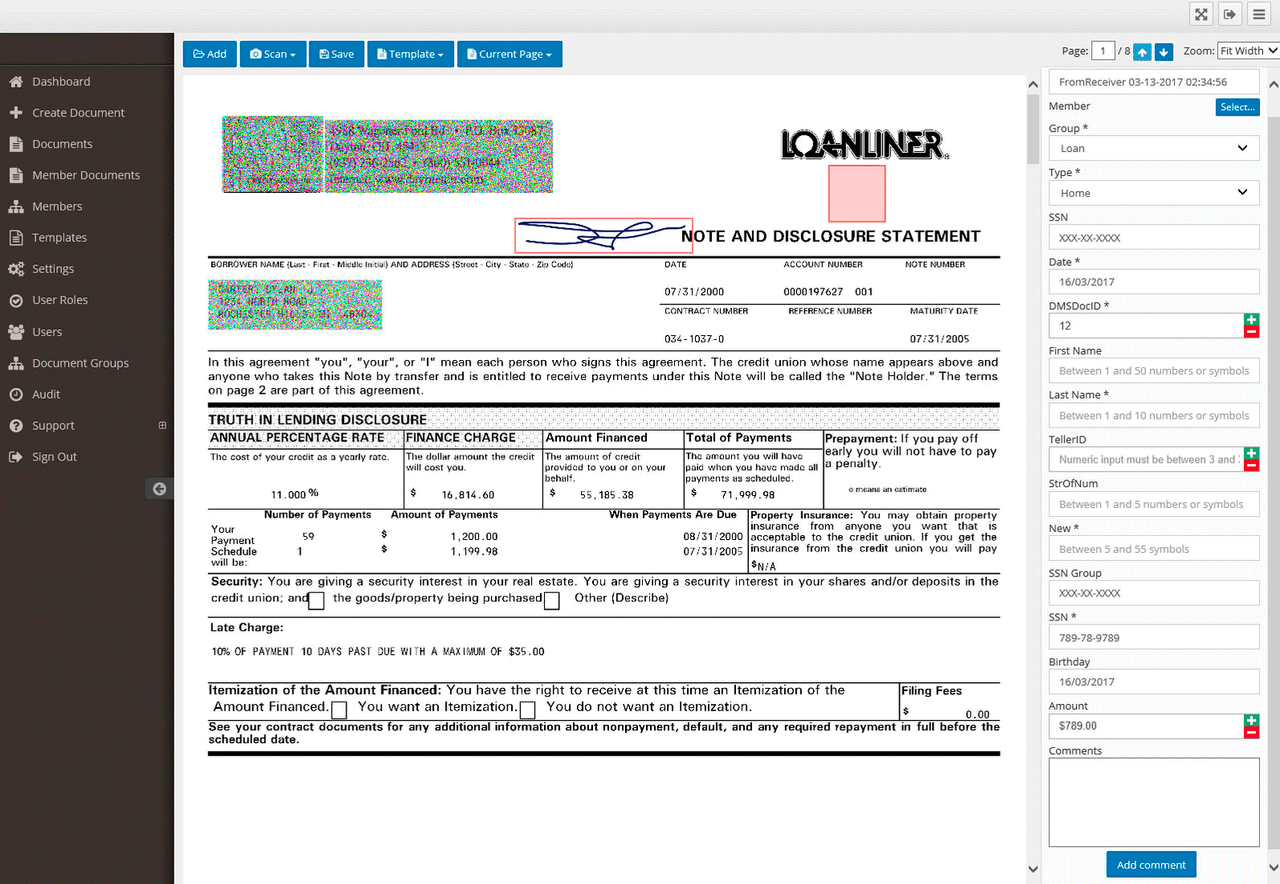Open the Type dropdown showing Home

pyautogui.click(x=1154, y=193)
